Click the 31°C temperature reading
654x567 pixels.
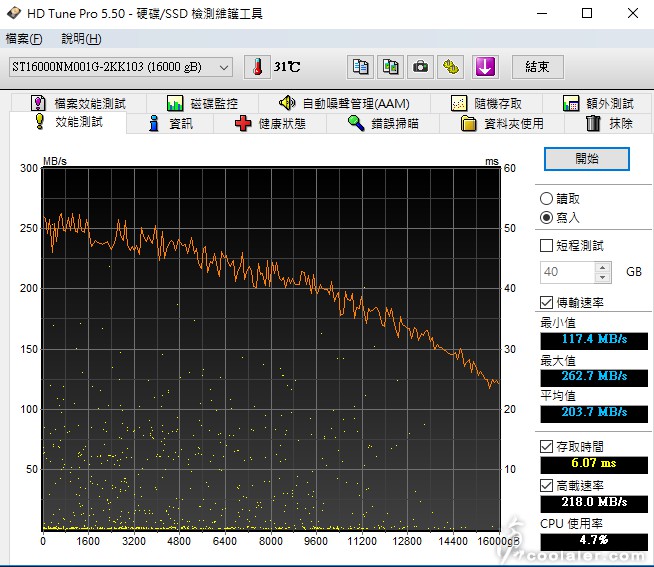(287, 67)
